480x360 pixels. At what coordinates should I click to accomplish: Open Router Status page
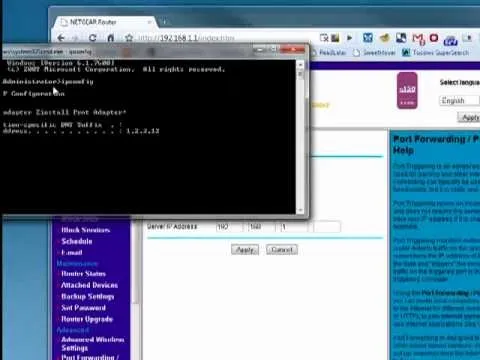83,274
